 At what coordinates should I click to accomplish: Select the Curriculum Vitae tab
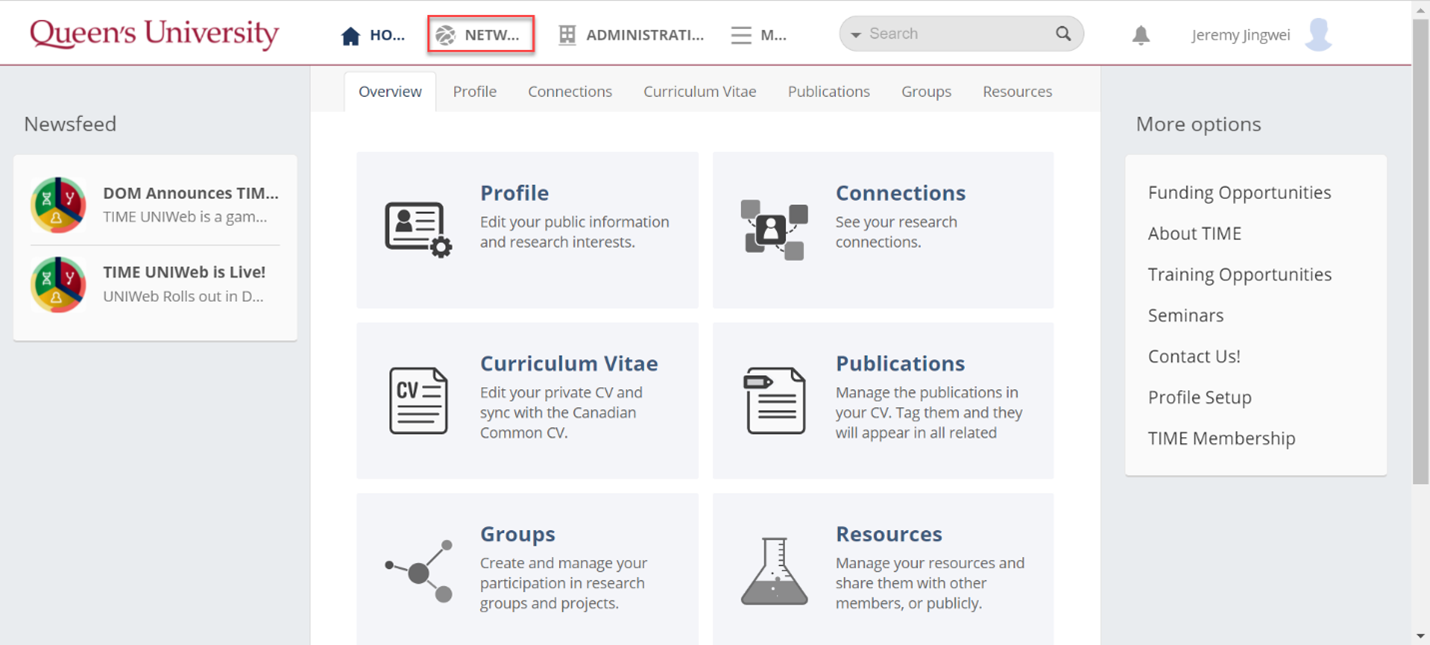(699, 91)
